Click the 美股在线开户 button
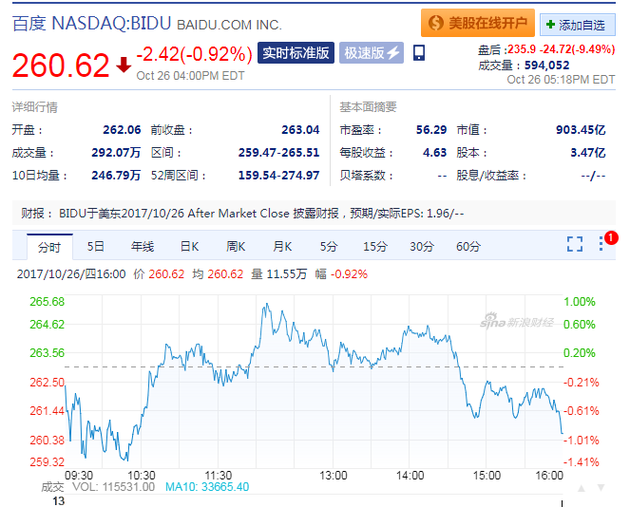Image resolution: width=630 pixels, height=507 pixels. pyautogui.click(x=478, y=23)
